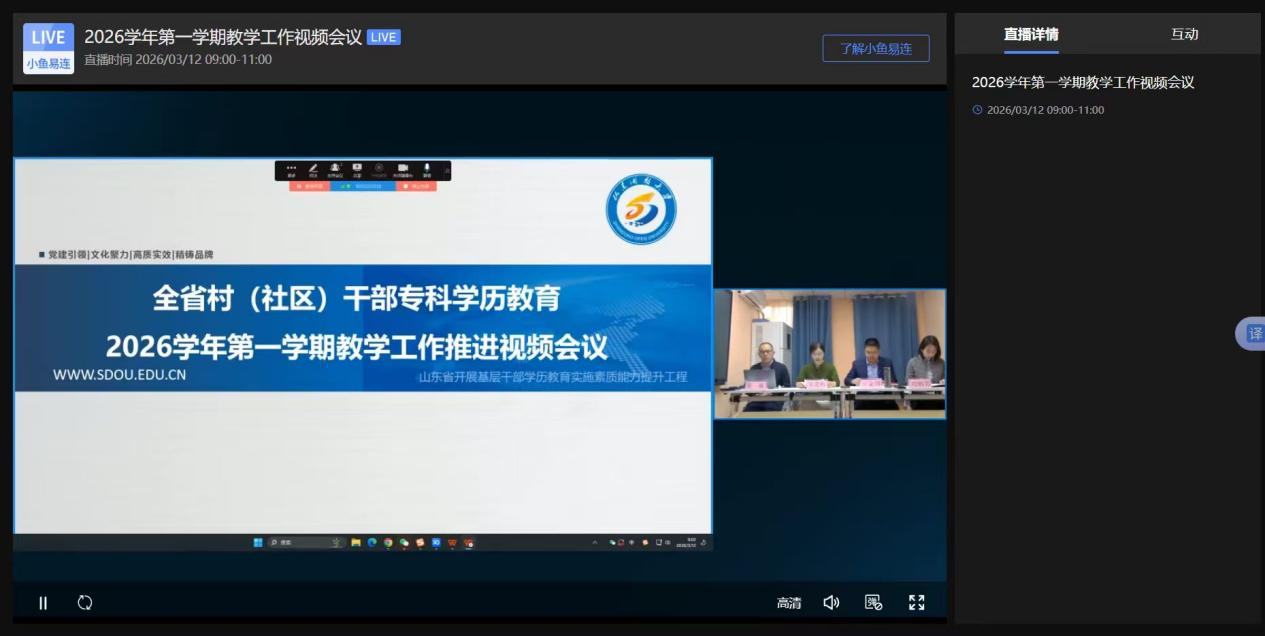This screenshot has height=636, width=1265.
Task: Click the Windows Start icon in shared taskbar
Action: point(258,542)
